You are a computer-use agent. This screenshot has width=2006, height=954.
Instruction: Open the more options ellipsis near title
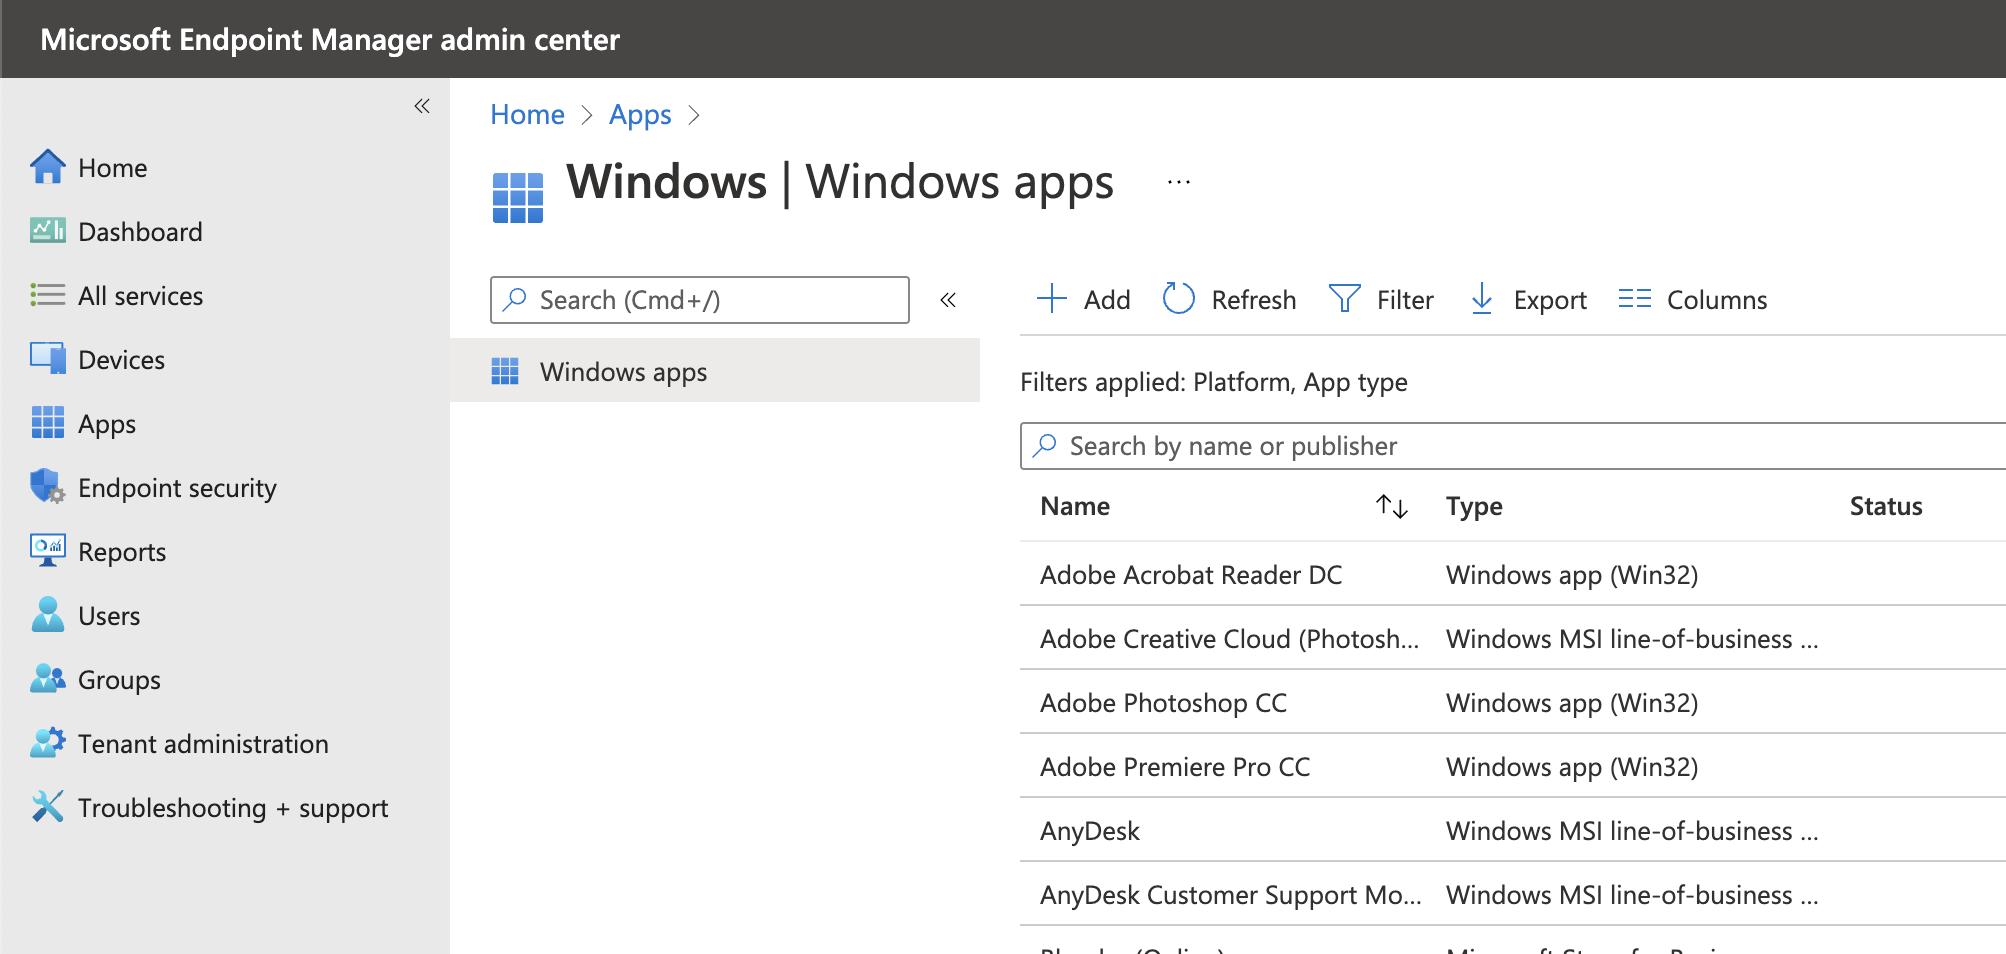(x=1179, y=182)
